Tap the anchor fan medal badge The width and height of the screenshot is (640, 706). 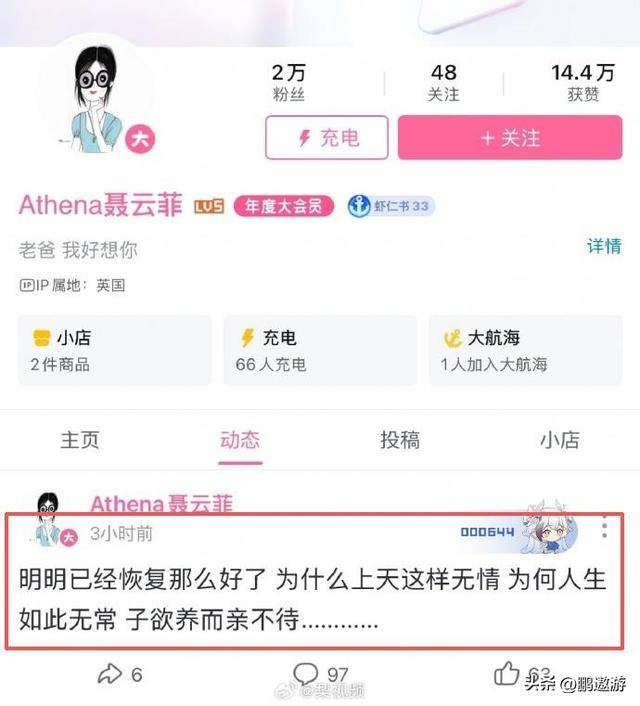[391, 206]
